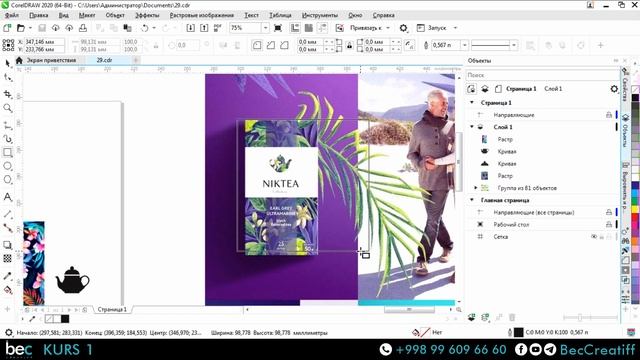
Task: Select the Transparency checkerboard tool
Action: pyautogui.click(x=7, y=258)
